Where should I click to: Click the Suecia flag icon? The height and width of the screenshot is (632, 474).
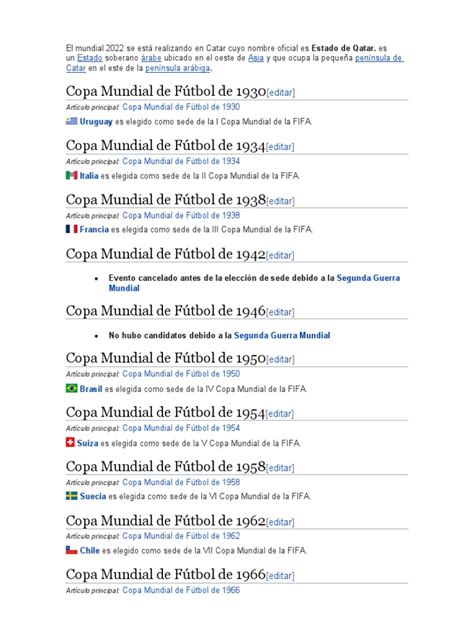point(71,496)
